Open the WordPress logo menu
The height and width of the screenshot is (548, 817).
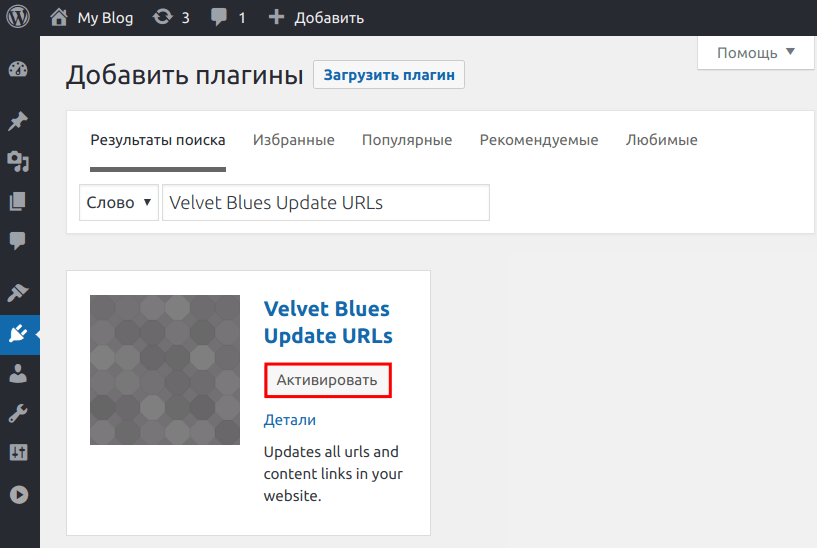point(19,18)
